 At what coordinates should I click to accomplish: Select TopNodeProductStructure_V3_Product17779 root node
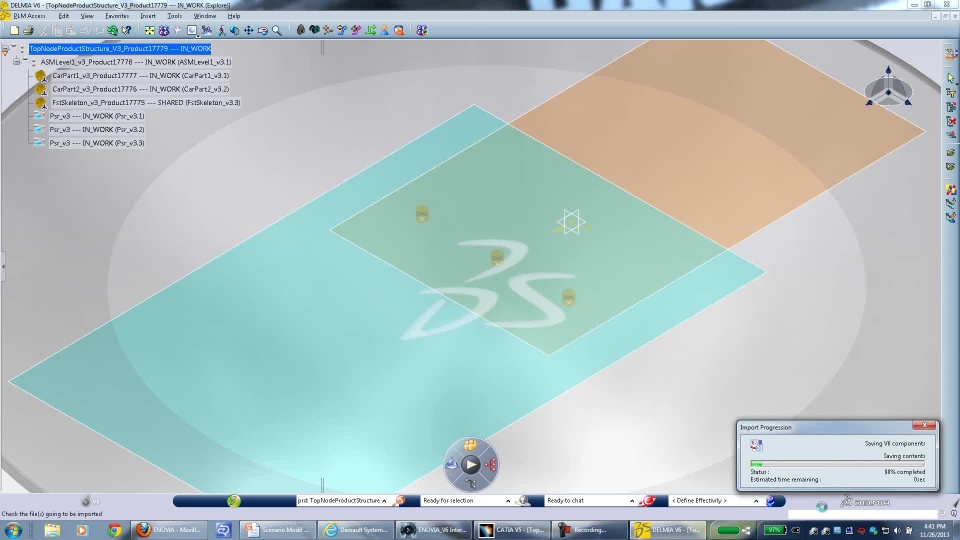click(x=120, y=48)
